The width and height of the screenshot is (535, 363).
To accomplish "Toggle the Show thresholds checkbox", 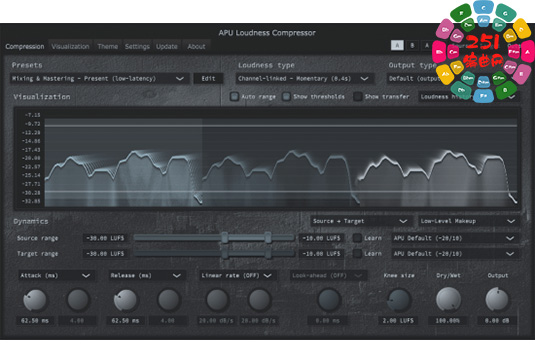I will pyautogui.click(x=286, y=97).
